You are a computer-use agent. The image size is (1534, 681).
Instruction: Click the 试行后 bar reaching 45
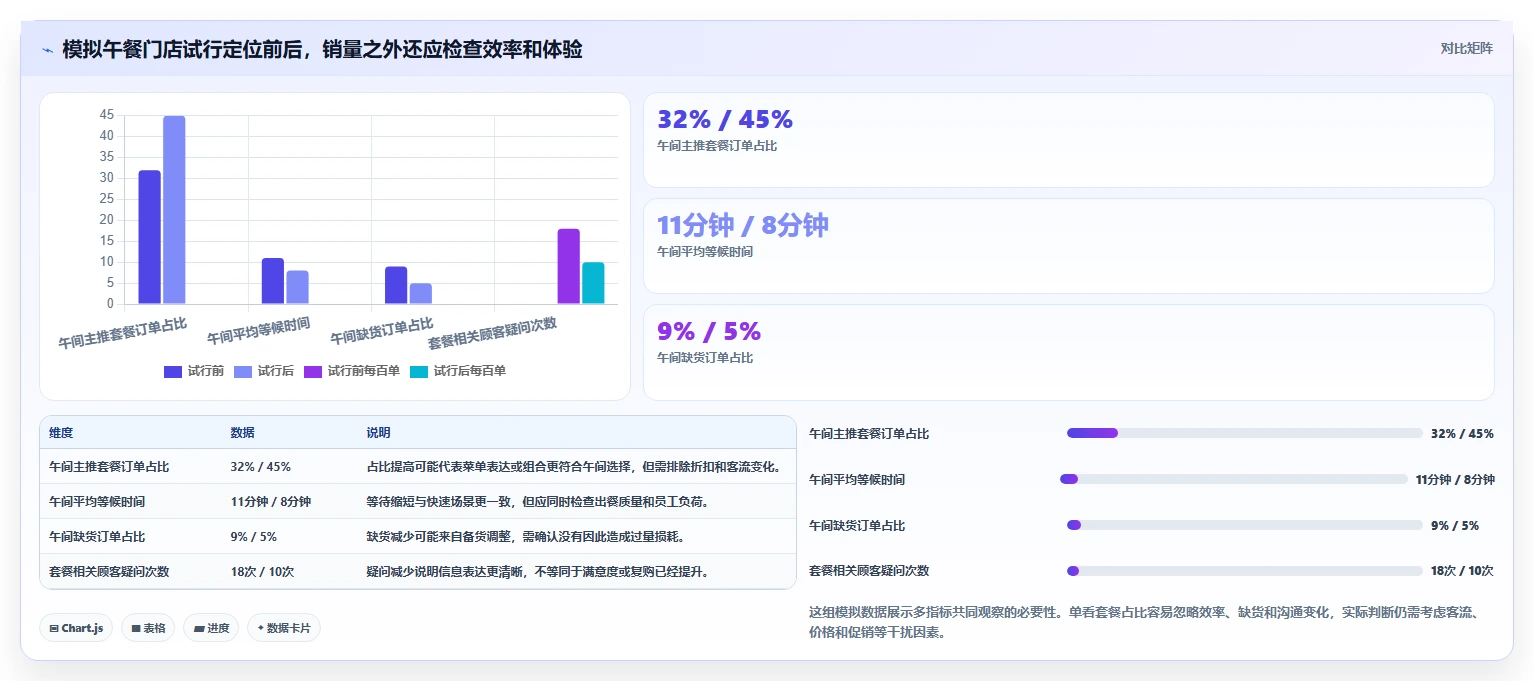point(174,210)
